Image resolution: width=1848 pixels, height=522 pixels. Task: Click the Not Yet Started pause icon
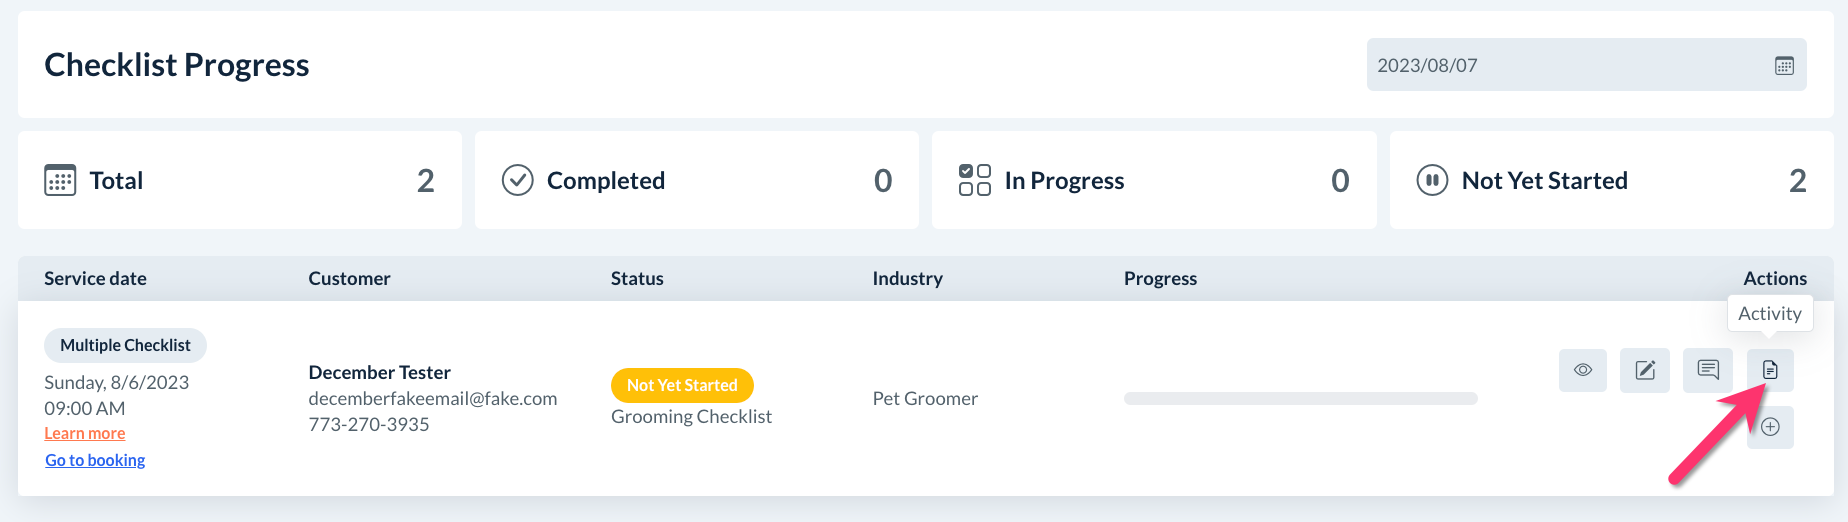tap(1432, 180)
